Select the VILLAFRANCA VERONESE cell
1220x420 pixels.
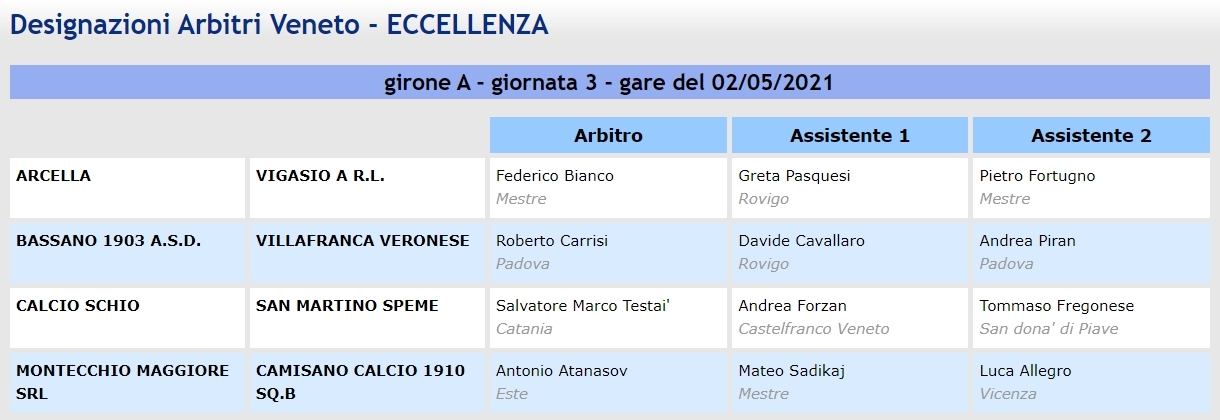pos(367,253)
